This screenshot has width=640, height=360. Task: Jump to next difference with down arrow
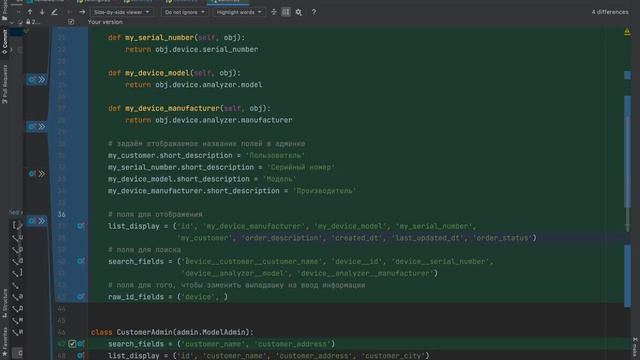pos(42,12)
